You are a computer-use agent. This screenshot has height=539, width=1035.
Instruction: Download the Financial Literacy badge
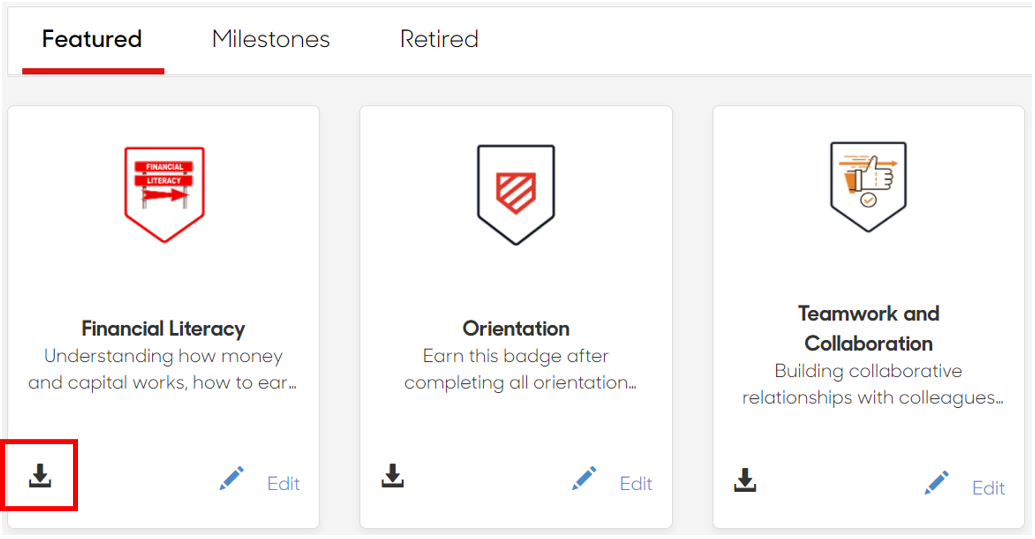click(40, 475)
